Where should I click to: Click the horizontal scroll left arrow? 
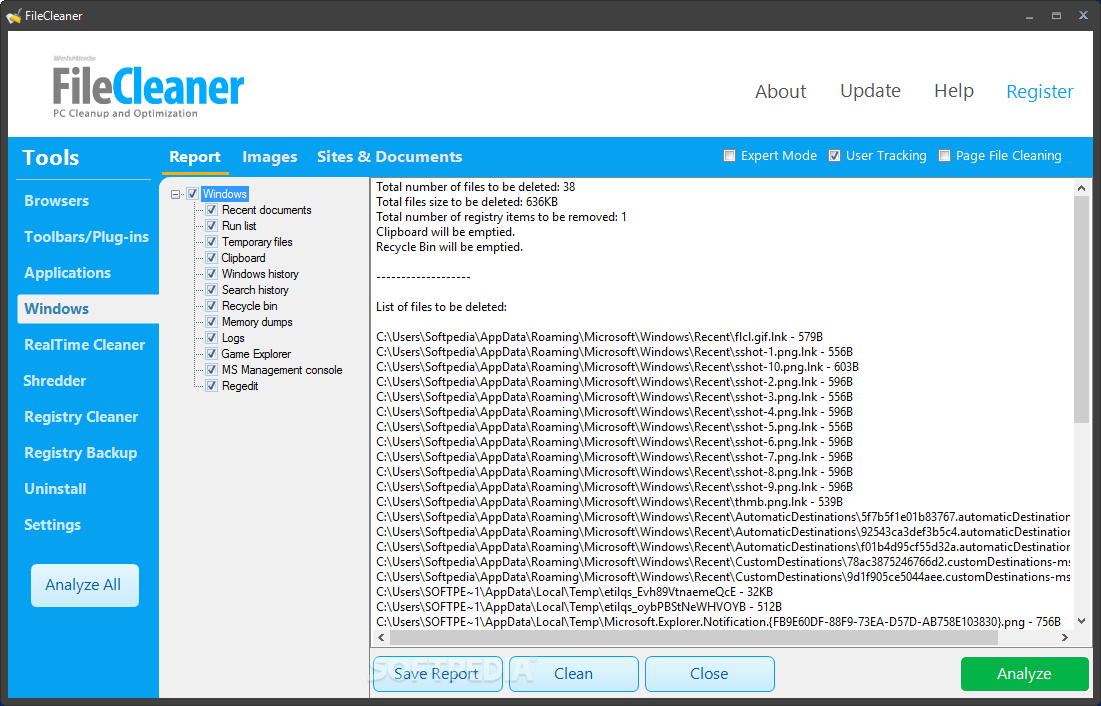381,638
